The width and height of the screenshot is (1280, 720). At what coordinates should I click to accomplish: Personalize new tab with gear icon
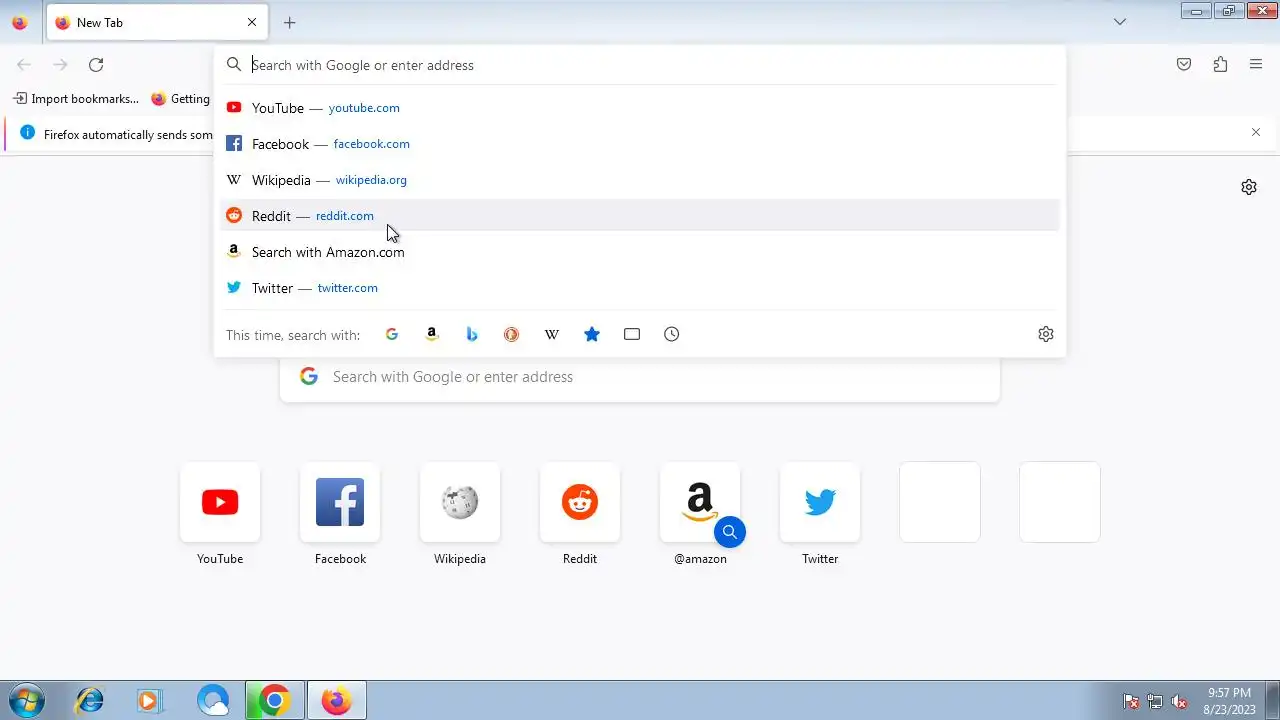point(1249,187)
